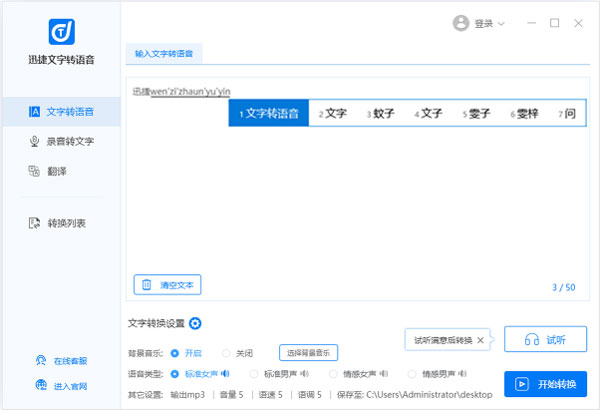This screenshot has height=410, width=600.
Task: Expand the 登录 dropdown arrow
Action: [501, 24]
